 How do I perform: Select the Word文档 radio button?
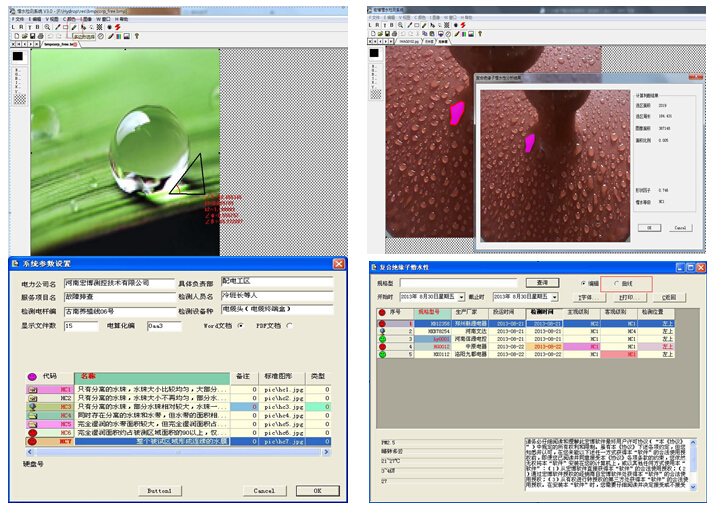pos(241,325)
